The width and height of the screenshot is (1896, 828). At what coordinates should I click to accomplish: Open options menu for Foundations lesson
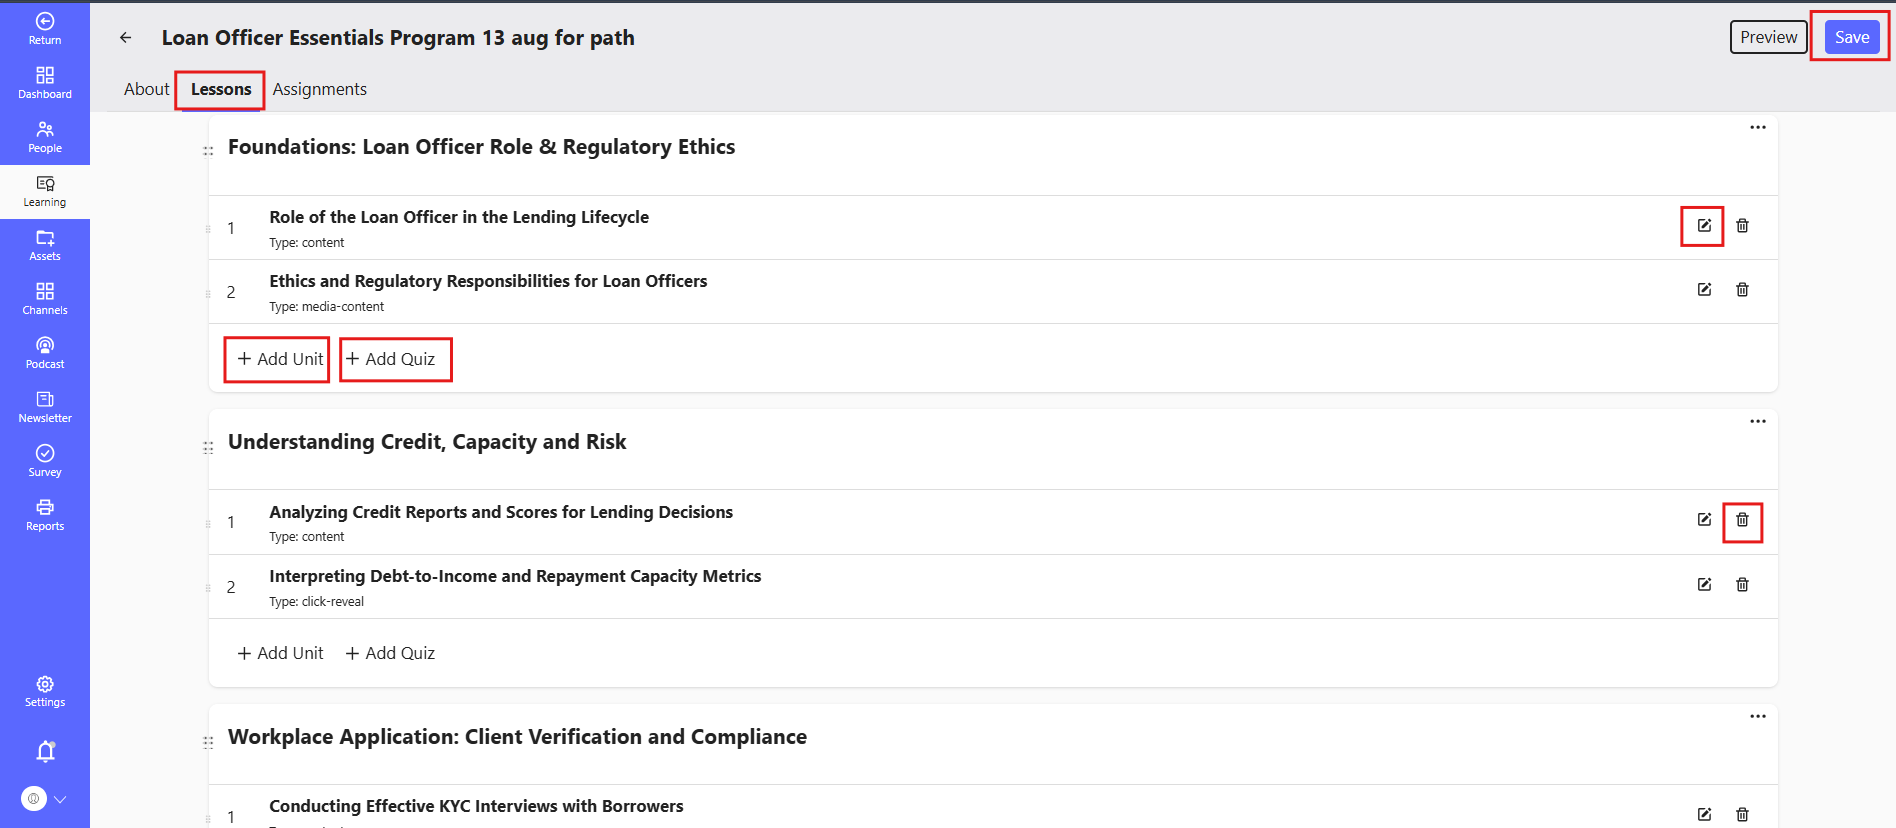click(1758, 128)
